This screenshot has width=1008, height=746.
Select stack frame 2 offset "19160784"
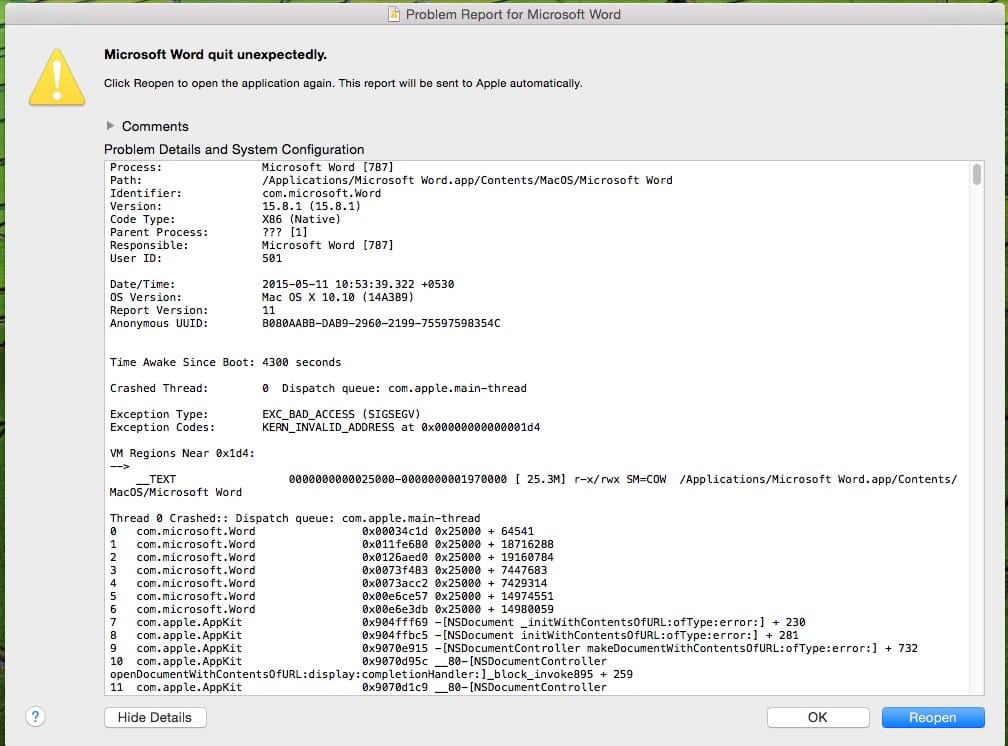coord(527,557)
